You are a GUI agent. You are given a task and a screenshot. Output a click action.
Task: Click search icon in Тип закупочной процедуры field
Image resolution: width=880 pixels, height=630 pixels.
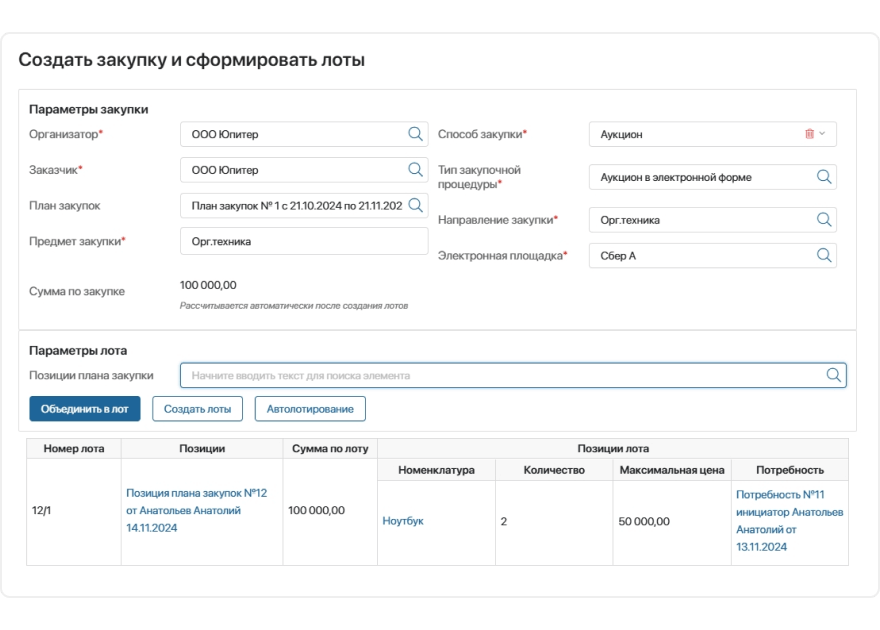click(x=824, y=177)
